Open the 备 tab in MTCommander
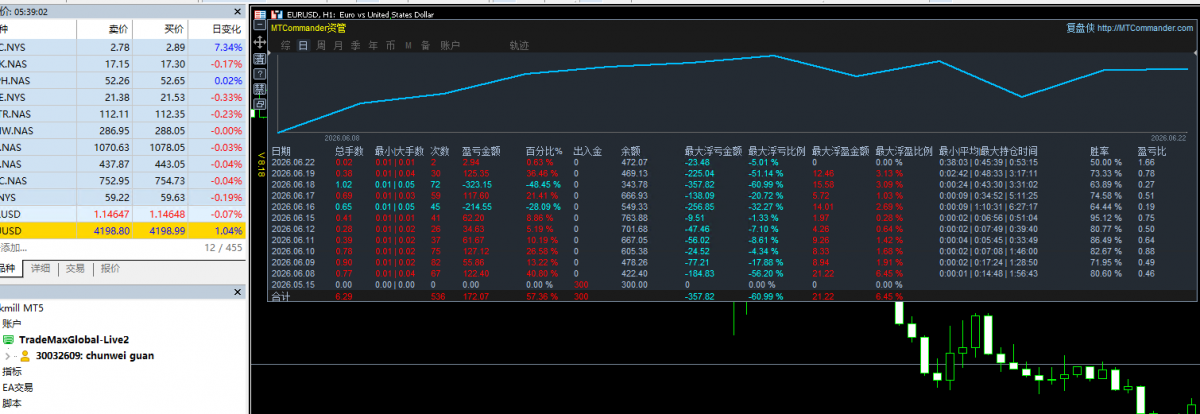The height and width of the screenshot is (414, 1200). point(425,46)
